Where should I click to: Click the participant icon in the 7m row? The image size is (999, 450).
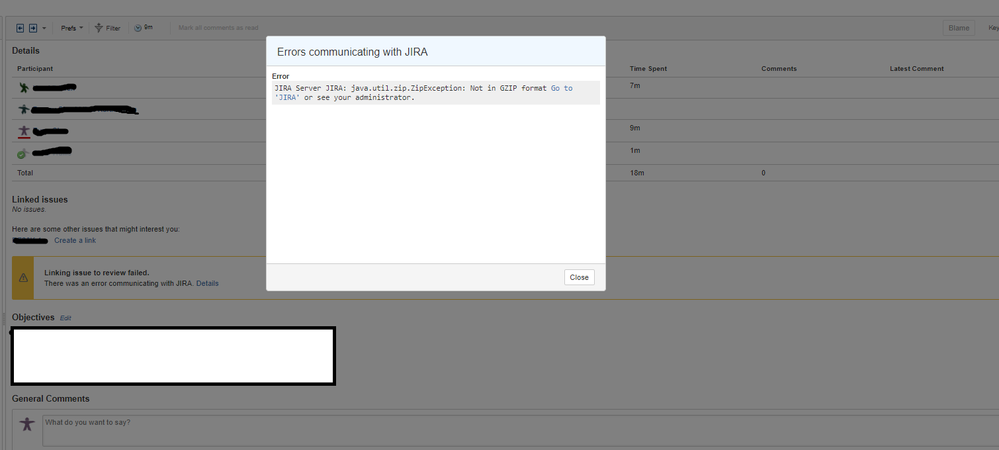[24, 87]
